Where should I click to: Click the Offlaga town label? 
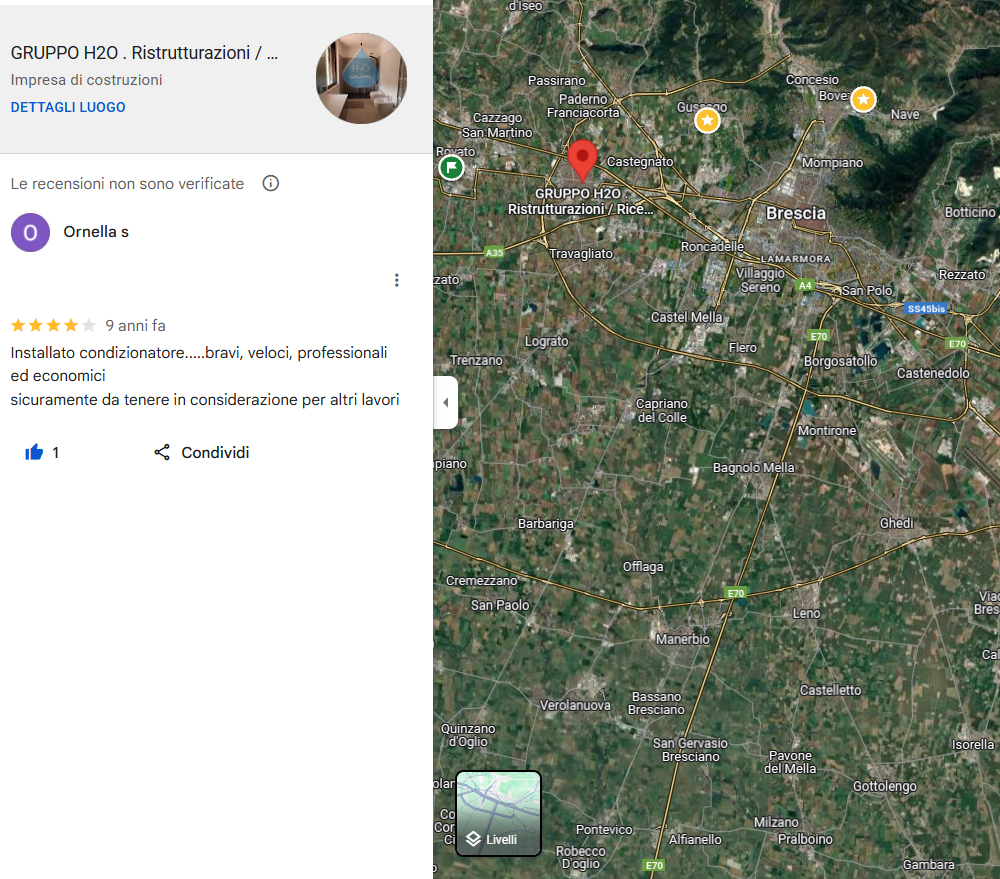click(x=643, y=566)
